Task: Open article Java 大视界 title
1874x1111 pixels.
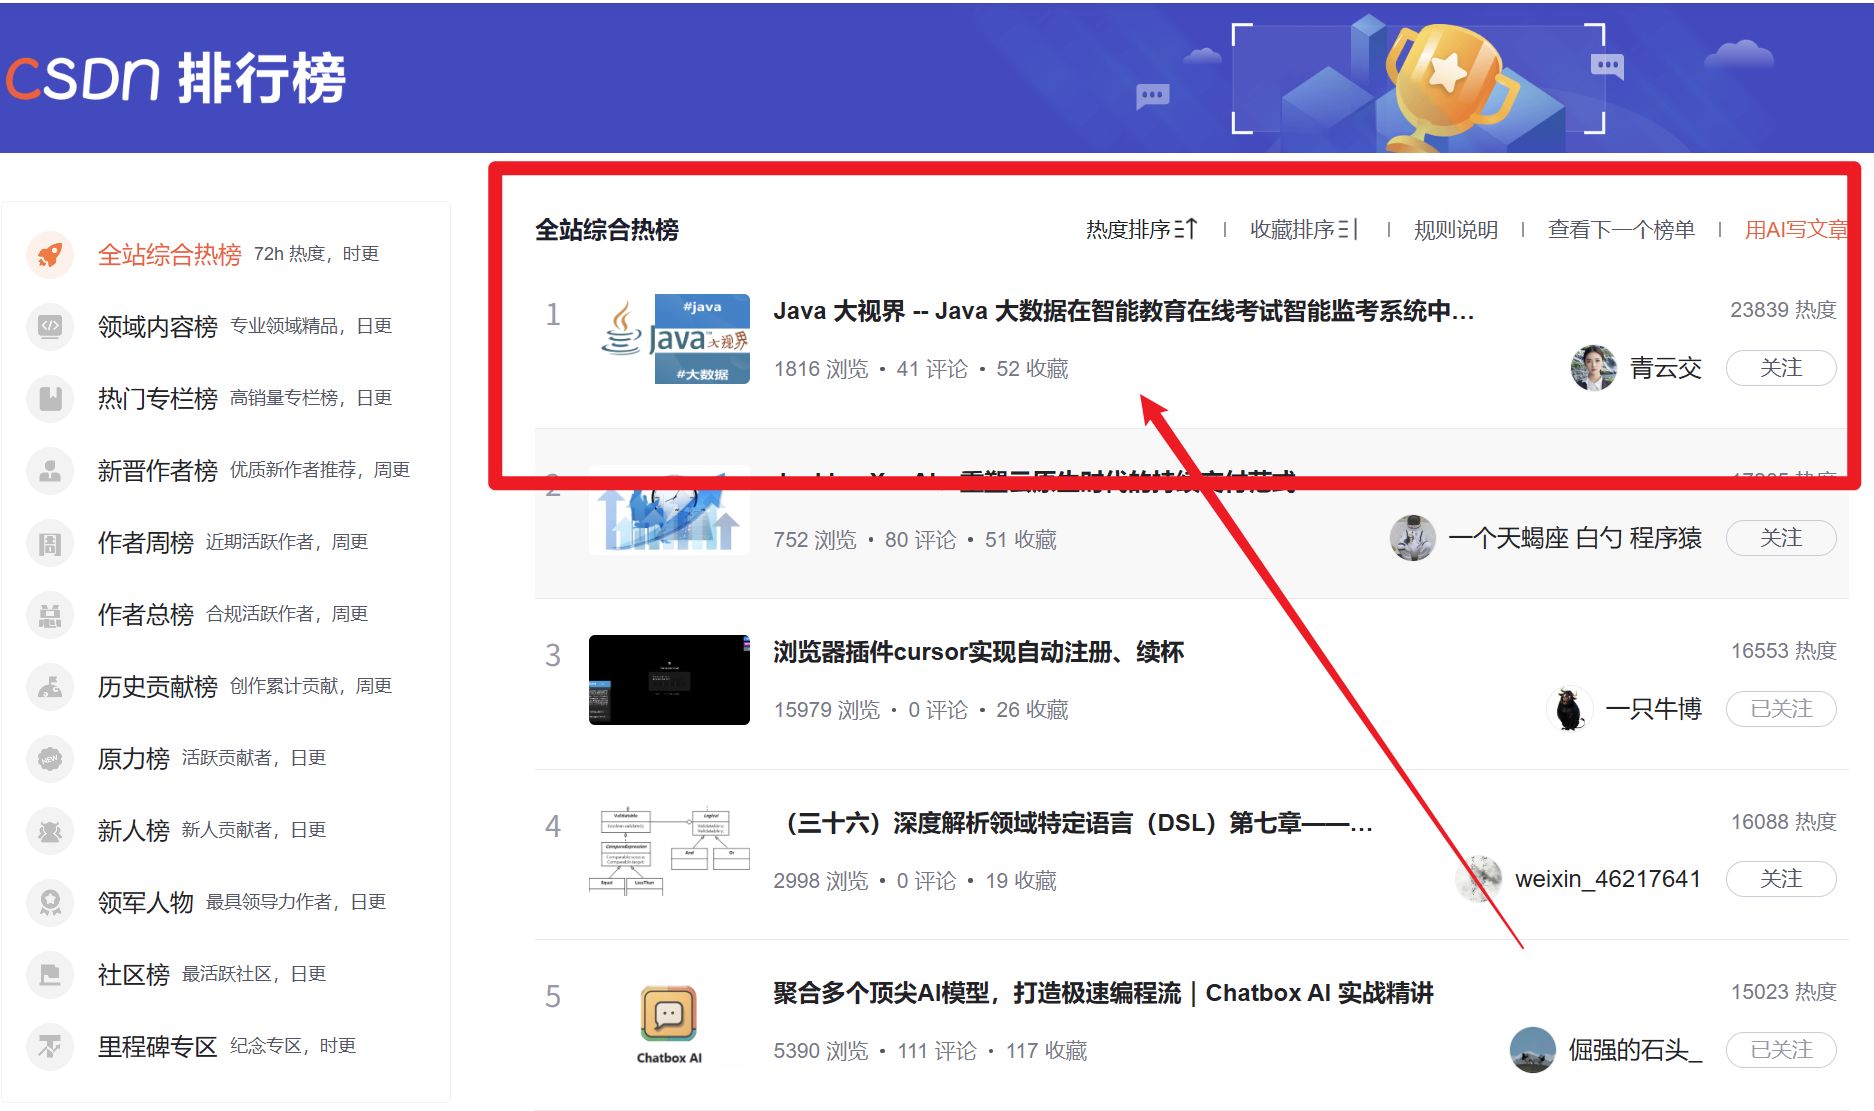Action: [x=1123, y=311]
